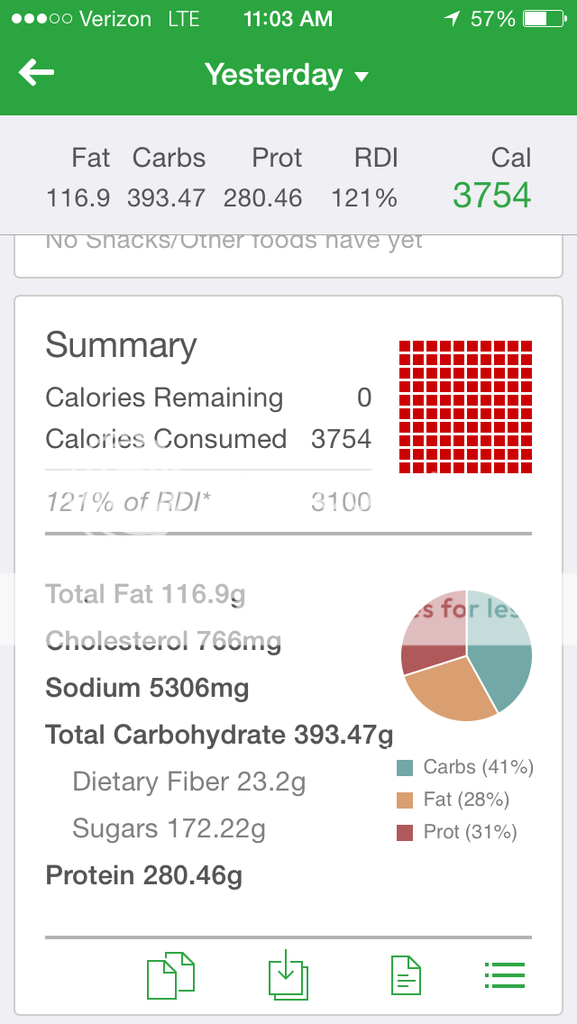Screen dimensions: 577x1024
Task: Tap the Sodium 5306mg line
Action: click(147, 688)
